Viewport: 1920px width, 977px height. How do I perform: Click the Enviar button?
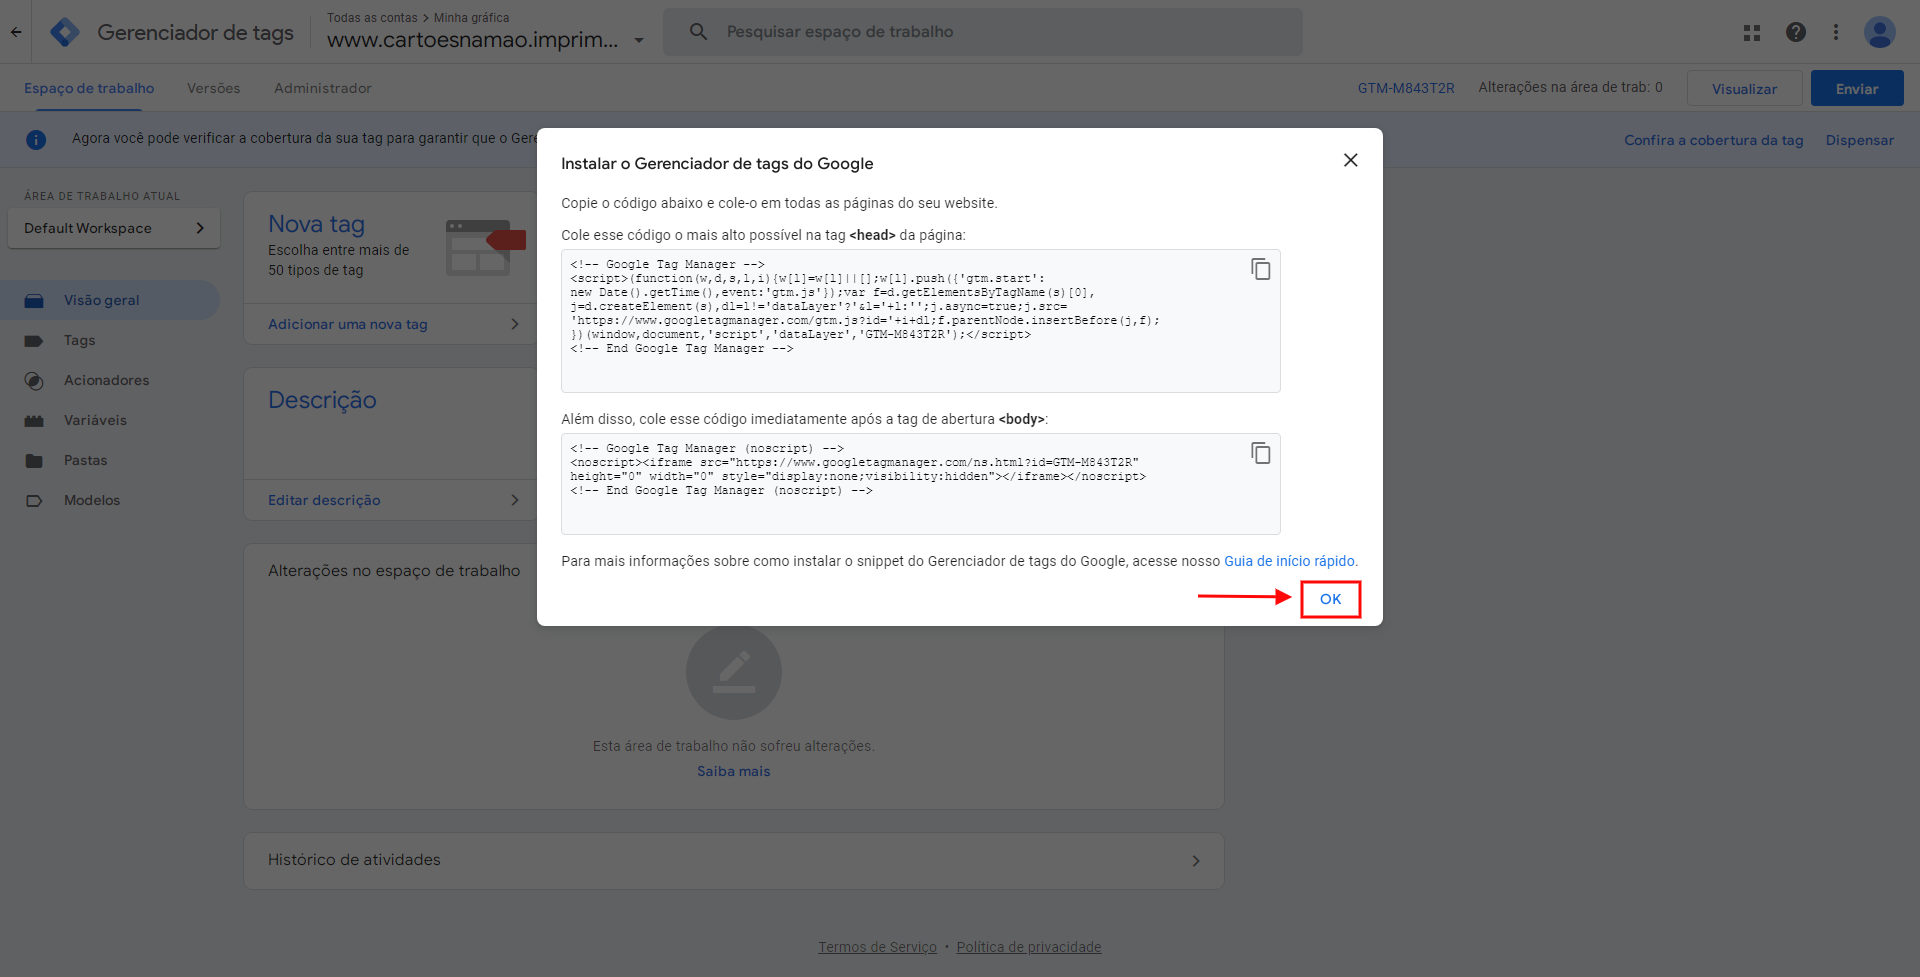click(x=1857, y=88)
